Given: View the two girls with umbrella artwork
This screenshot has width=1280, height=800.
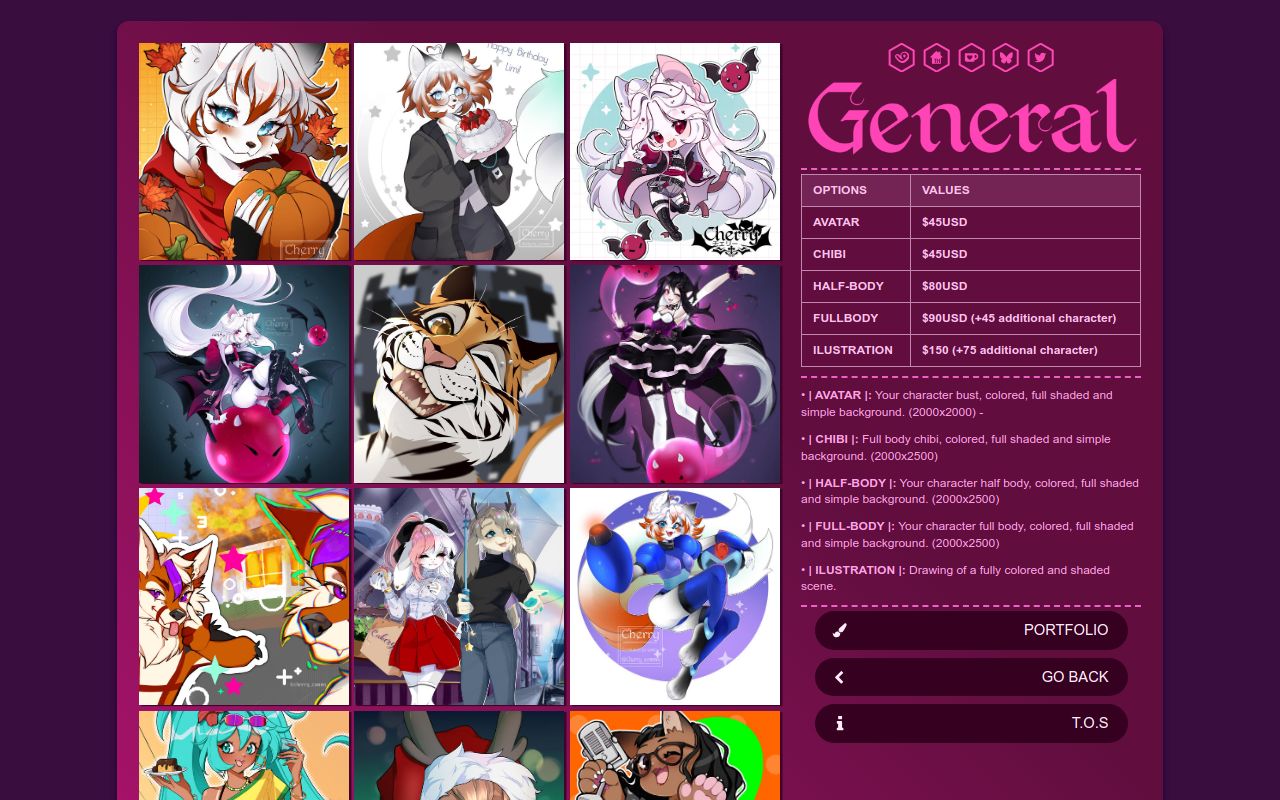Looking at the screenshot, I should (459, 596).
